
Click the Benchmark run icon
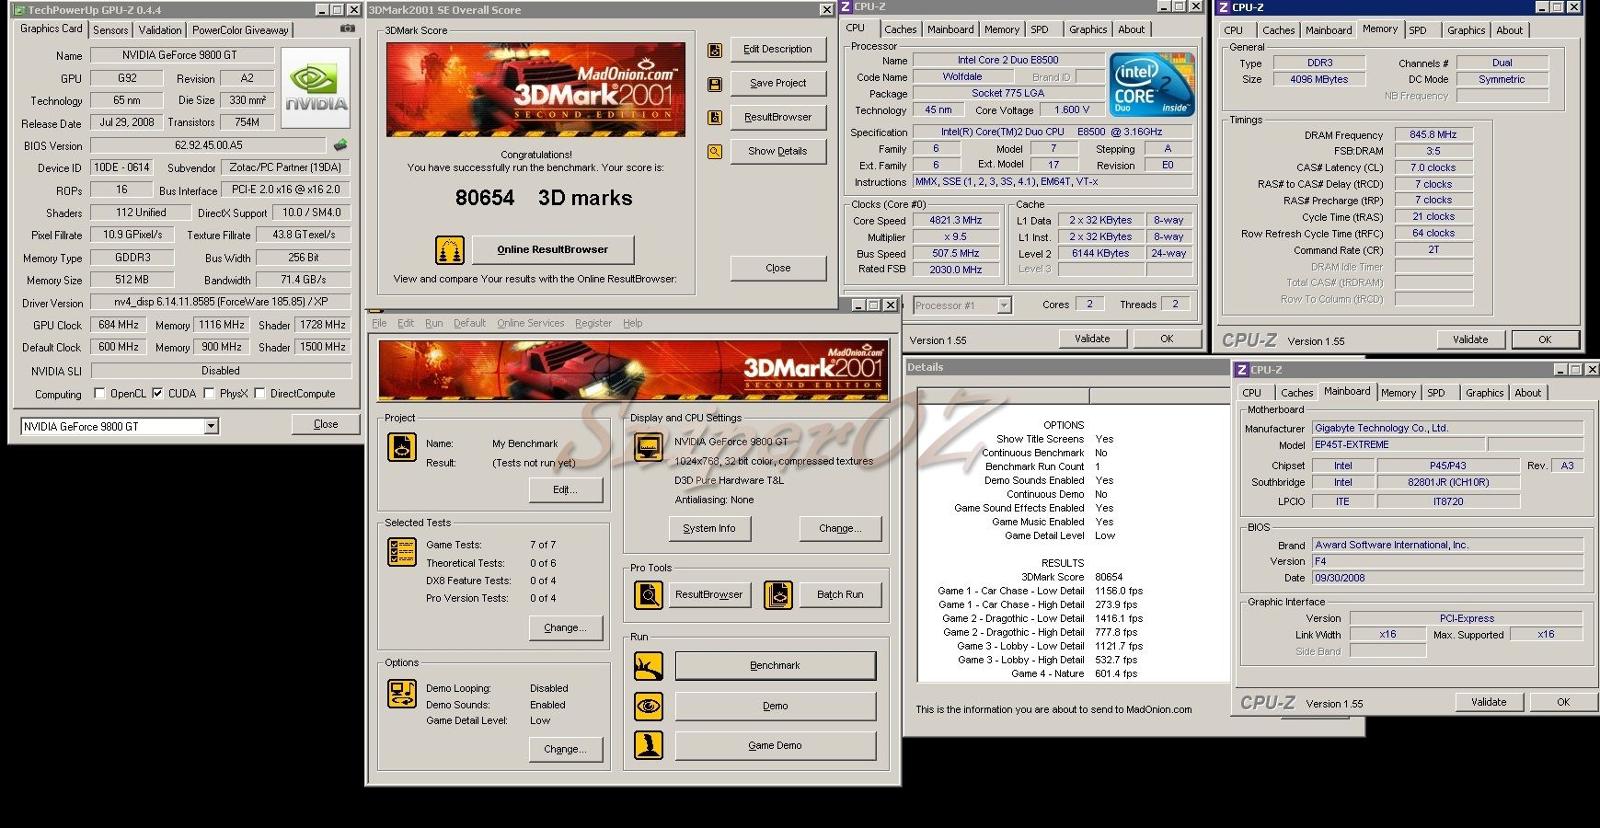click(649, 665)
